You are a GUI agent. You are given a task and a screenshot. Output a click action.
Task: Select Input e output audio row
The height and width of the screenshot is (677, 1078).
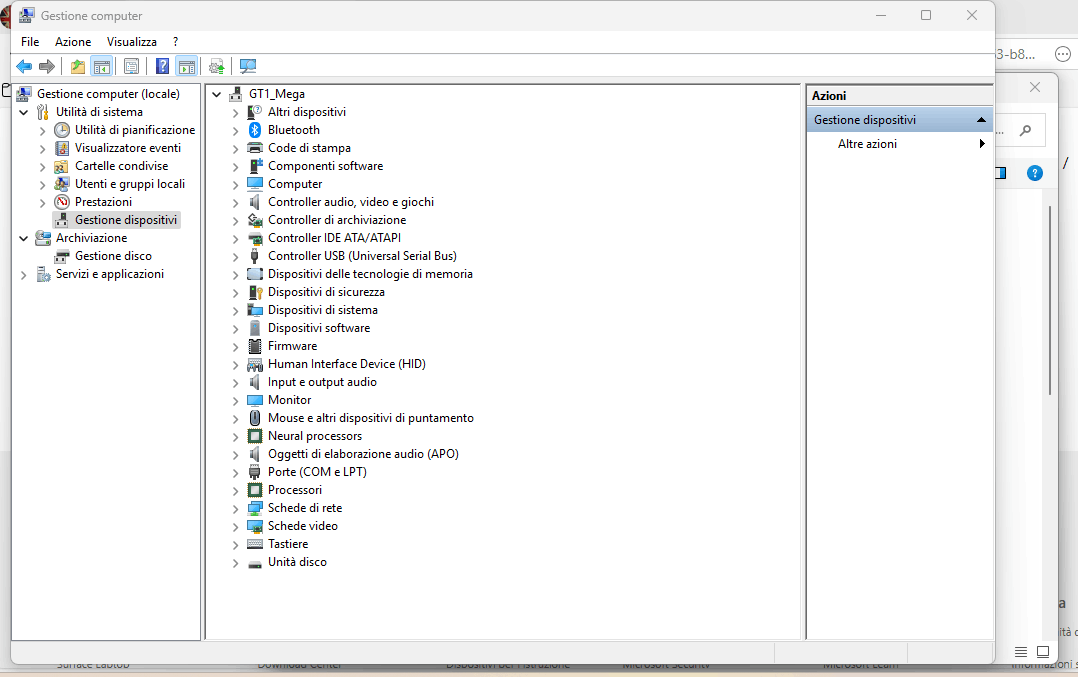[x=322, y=382]
